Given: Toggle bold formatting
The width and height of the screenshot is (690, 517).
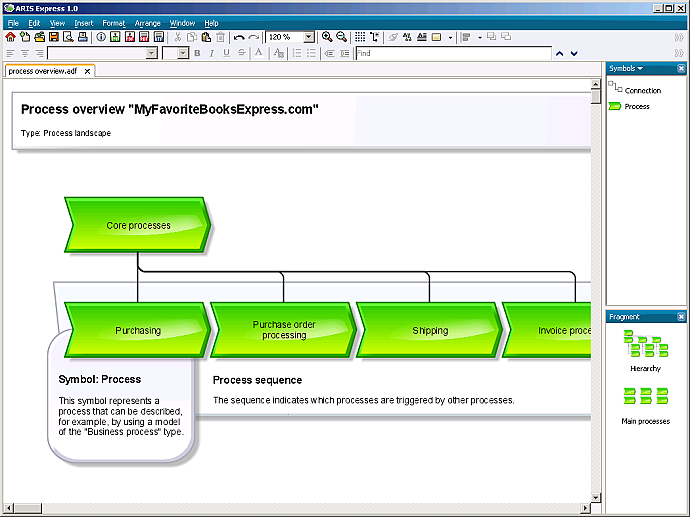Looking at the screenshot, I should click(x=197, y=53).
